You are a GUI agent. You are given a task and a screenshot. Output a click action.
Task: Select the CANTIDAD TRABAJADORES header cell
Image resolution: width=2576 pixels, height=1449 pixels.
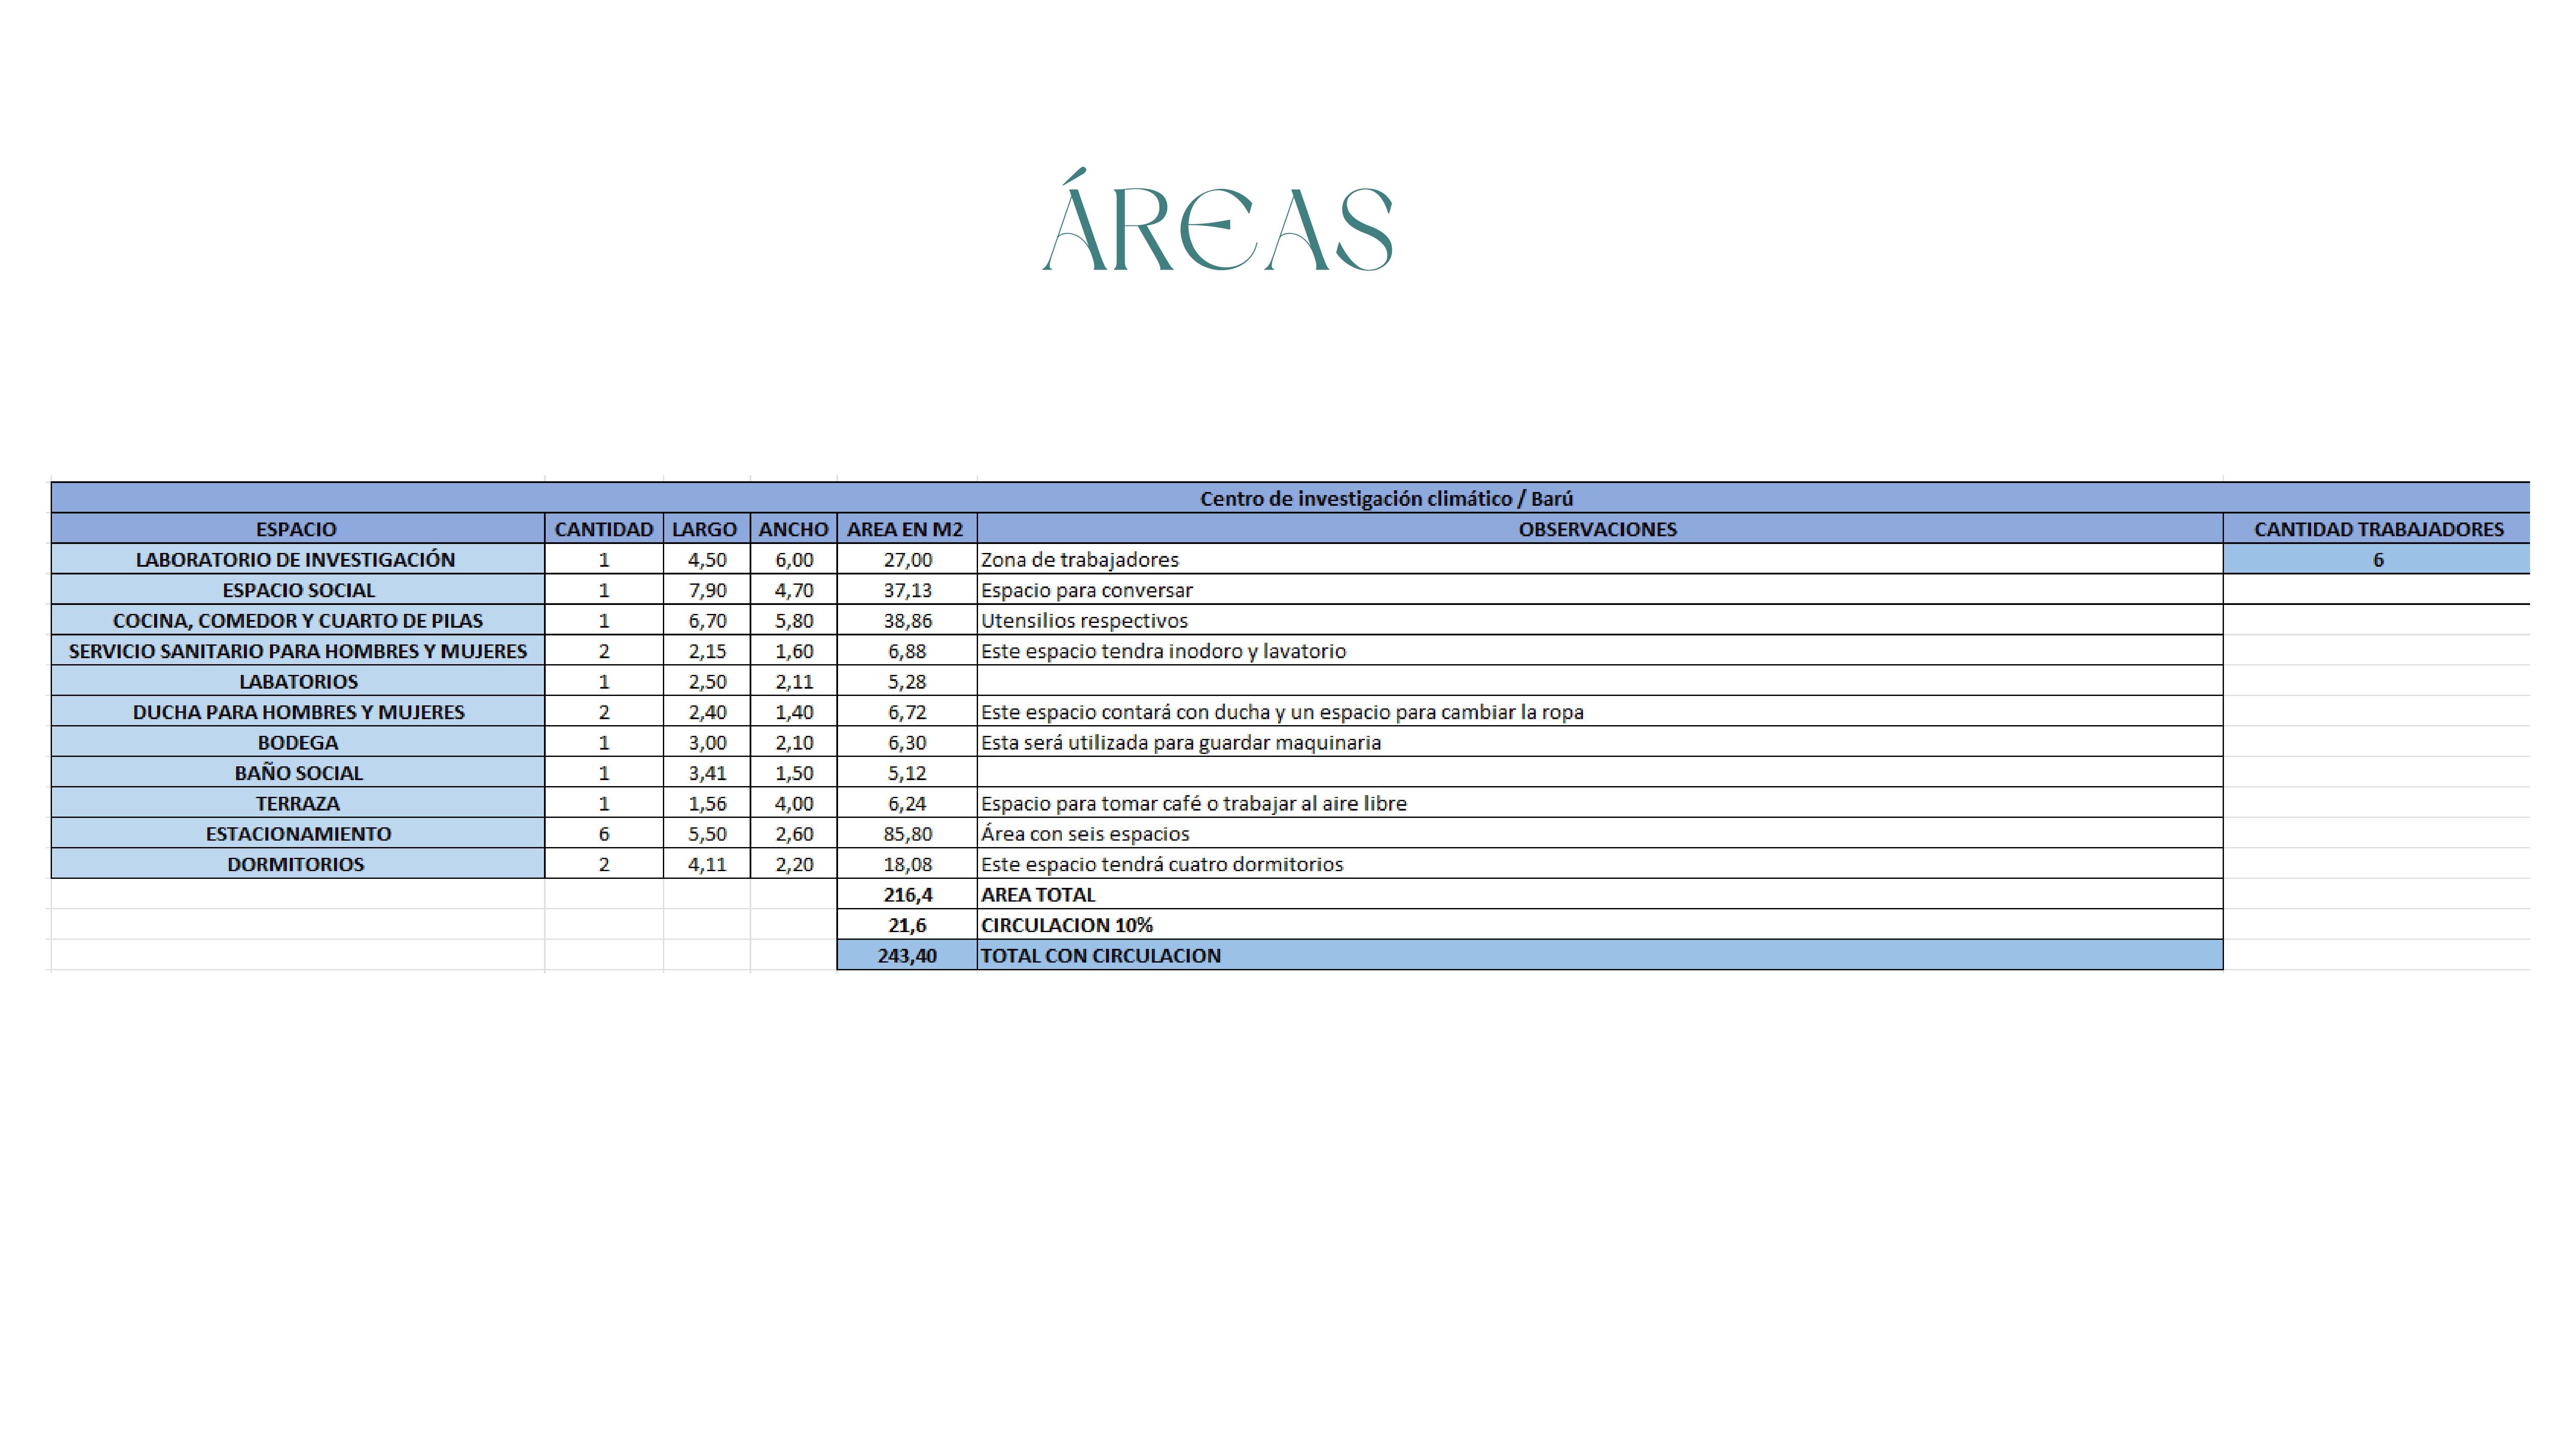2378,529
